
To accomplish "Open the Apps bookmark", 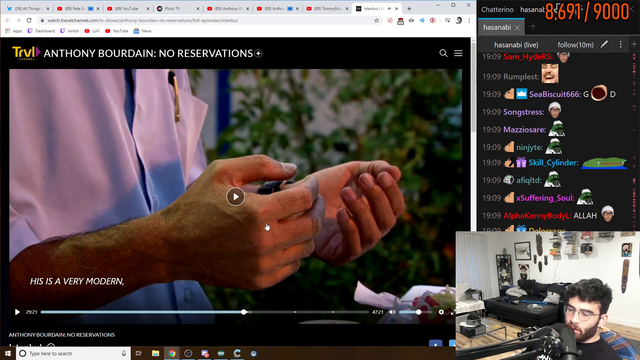I will click(x=13, y=31).
